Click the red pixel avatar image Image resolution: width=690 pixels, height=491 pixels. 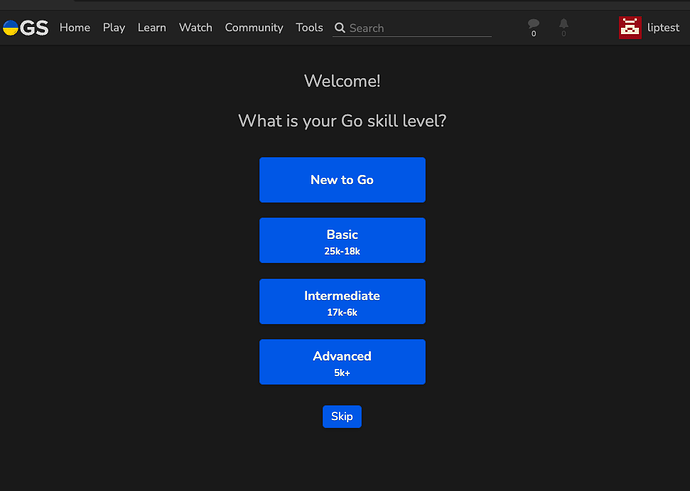631,28
